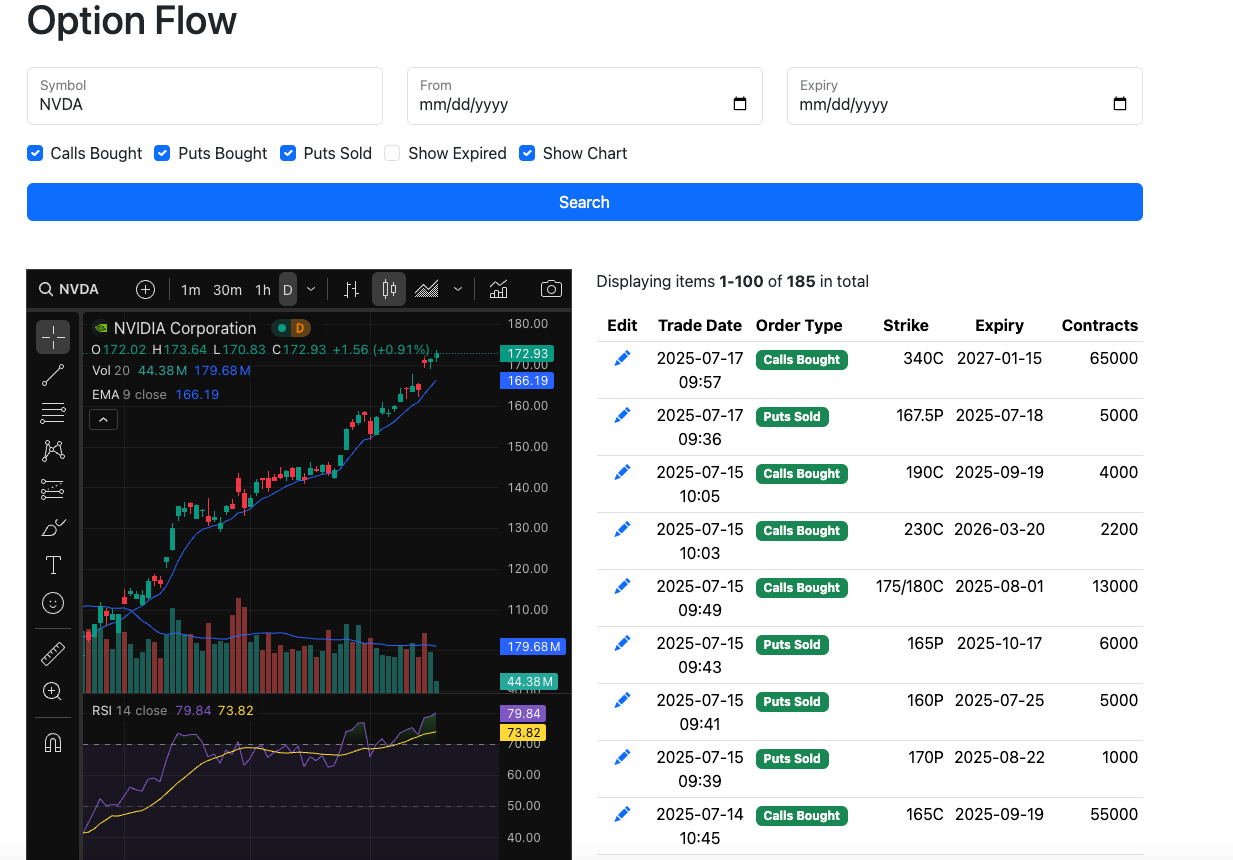Open the Expiry date calendar picker

(x=1120, y=104)
